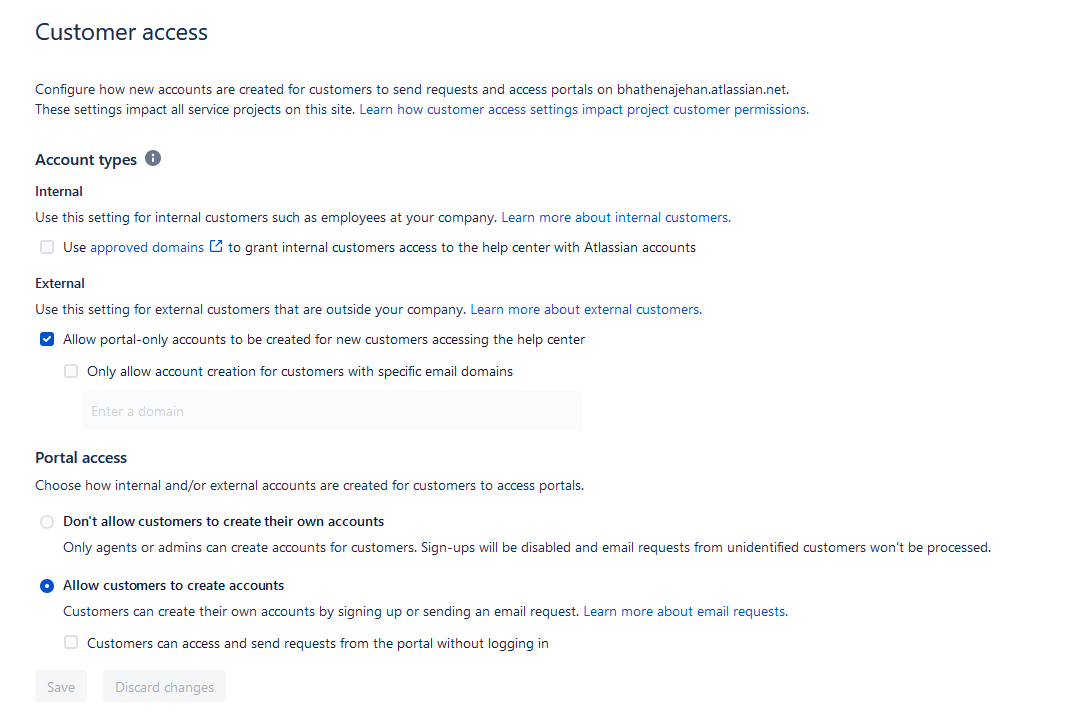Click Discard changes

(x=163, y=686)
